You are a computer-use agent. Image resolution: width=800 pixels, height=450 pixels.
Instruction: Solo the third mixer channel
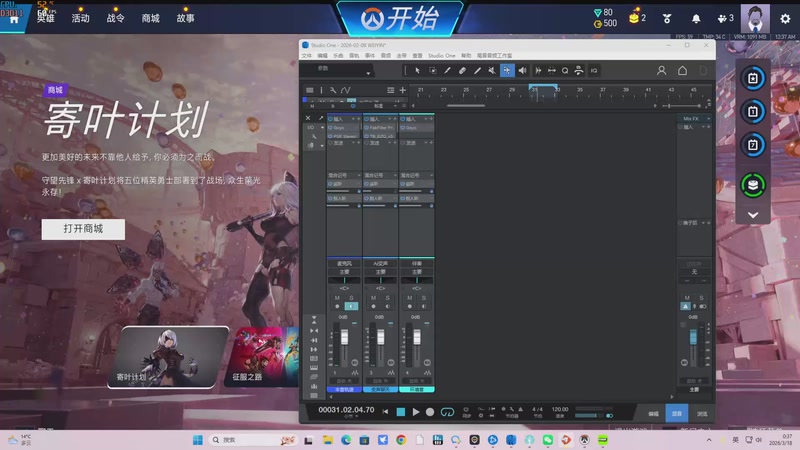pyautogui.click(x=423, y=297)
